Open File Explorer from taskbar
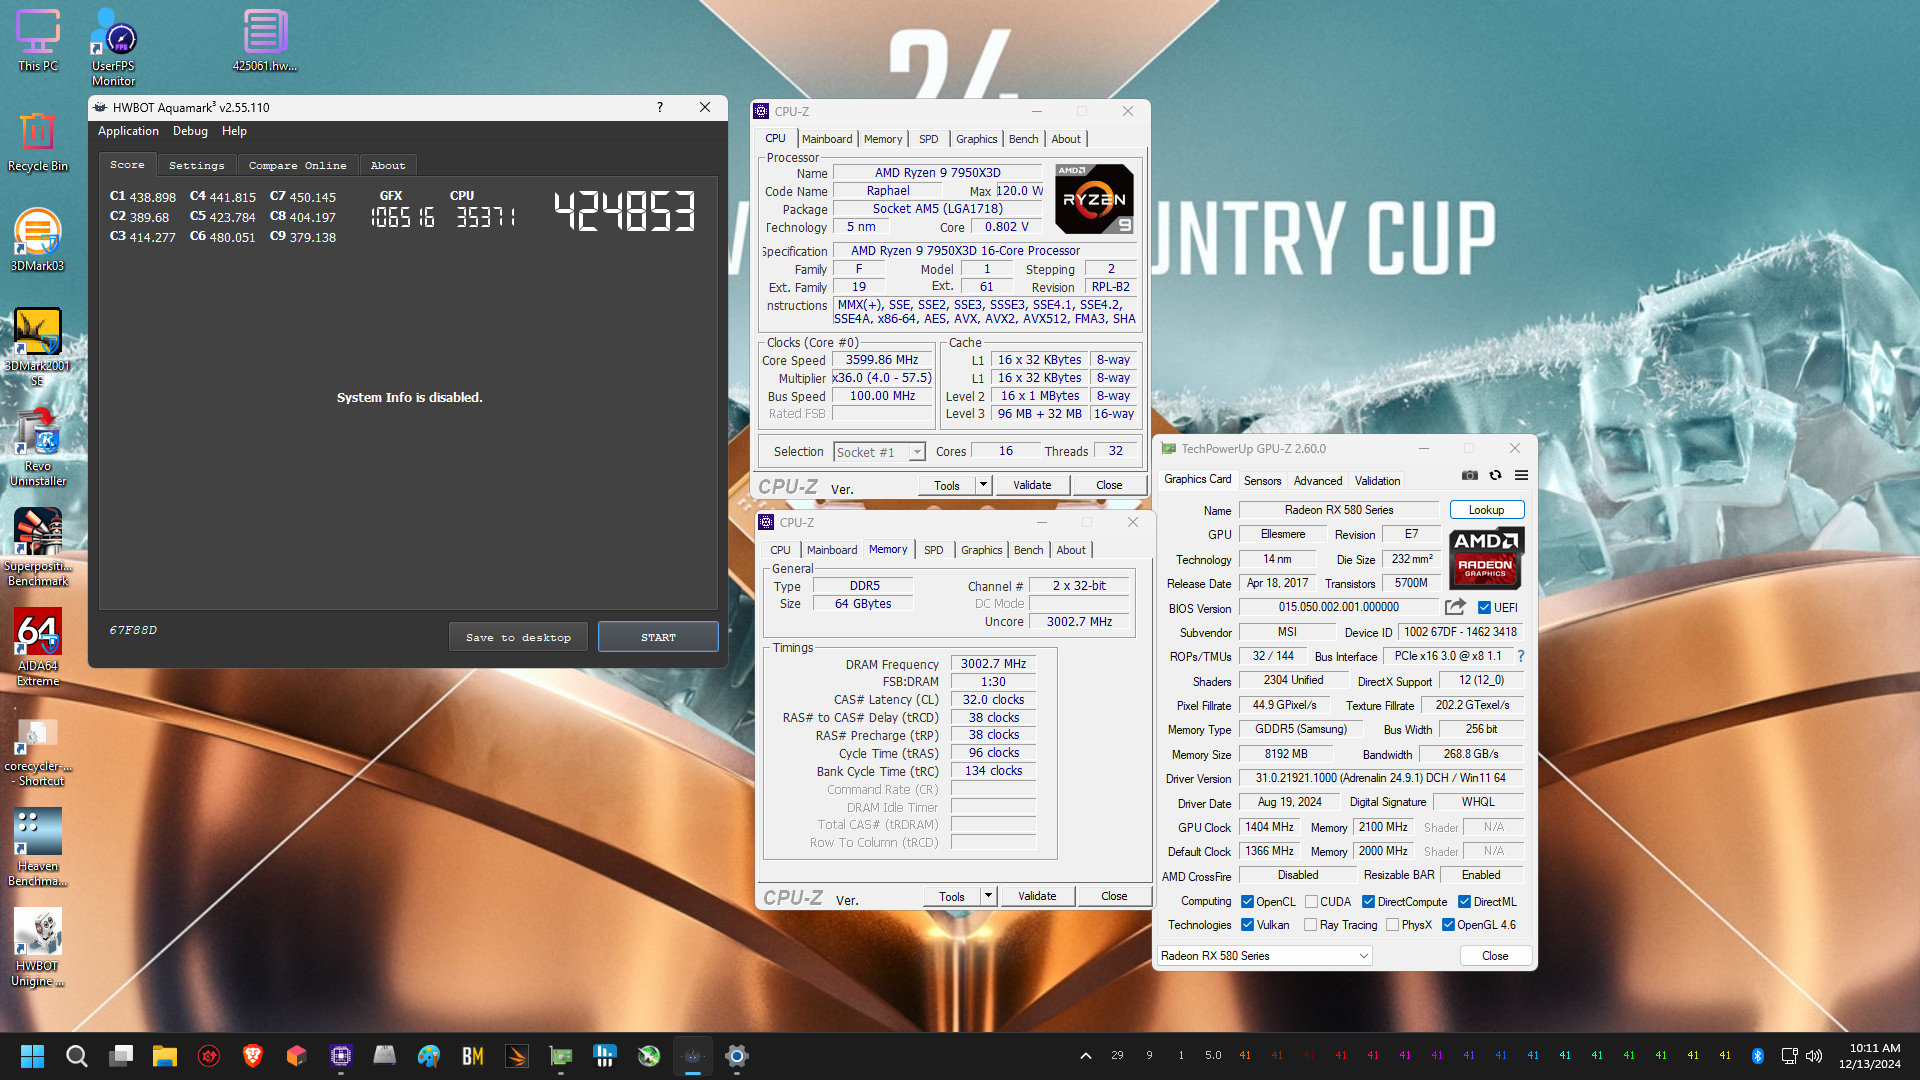 164,1056
